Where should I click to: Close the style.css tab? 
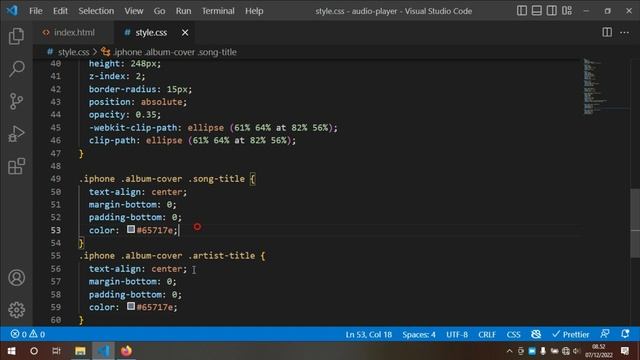(x=185, y=32)
